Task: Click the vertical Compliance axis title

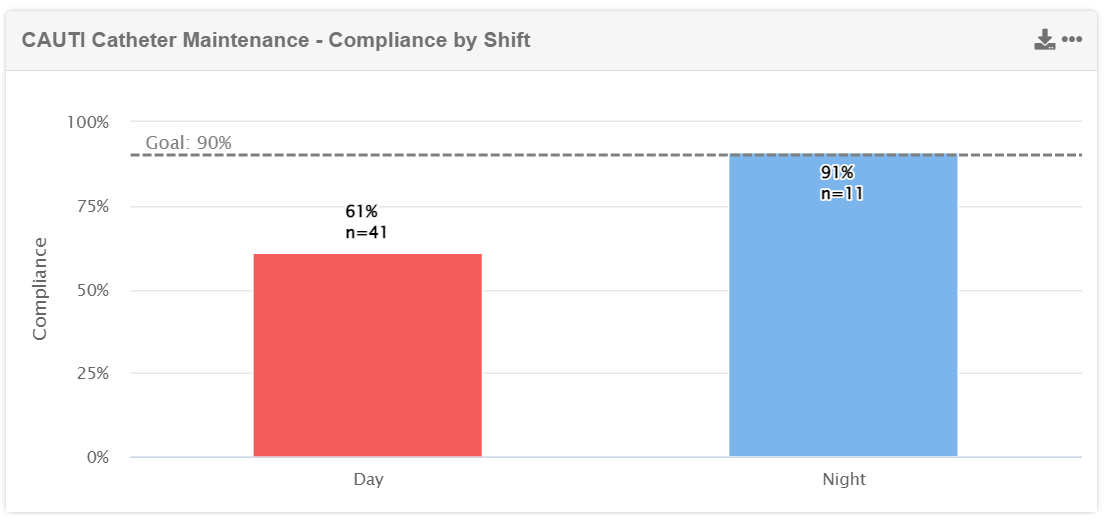Action: 40,289
